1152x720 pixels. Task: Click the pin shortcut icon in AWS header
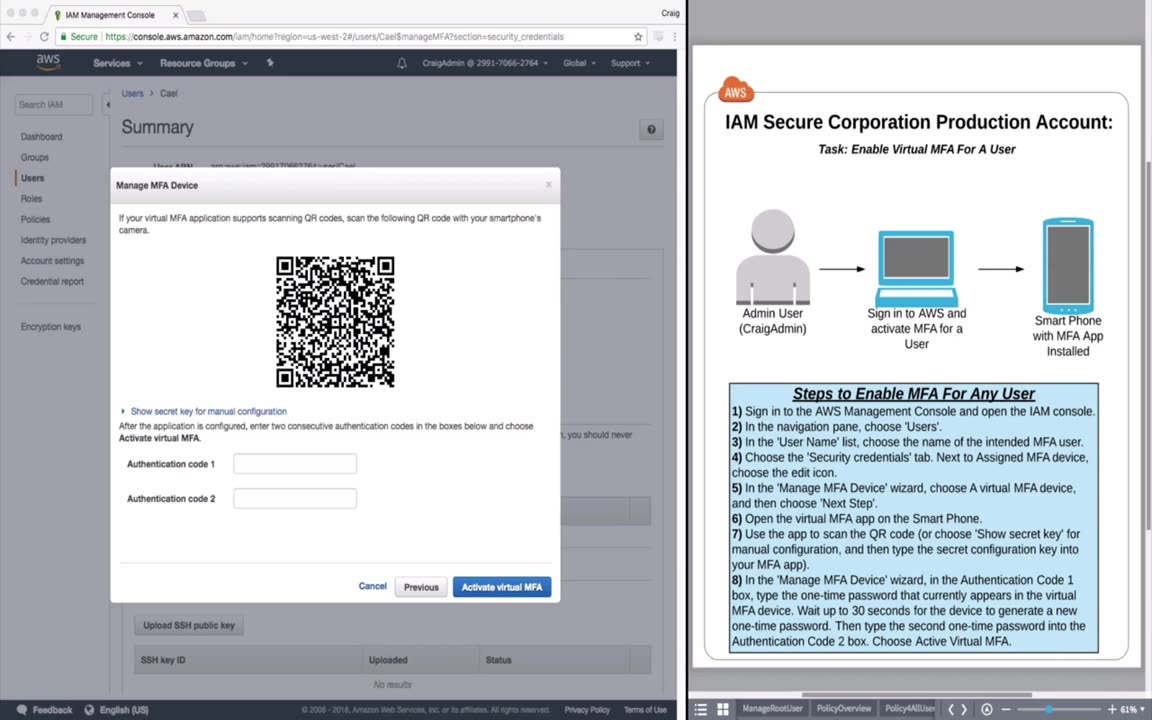pos(270,63)
